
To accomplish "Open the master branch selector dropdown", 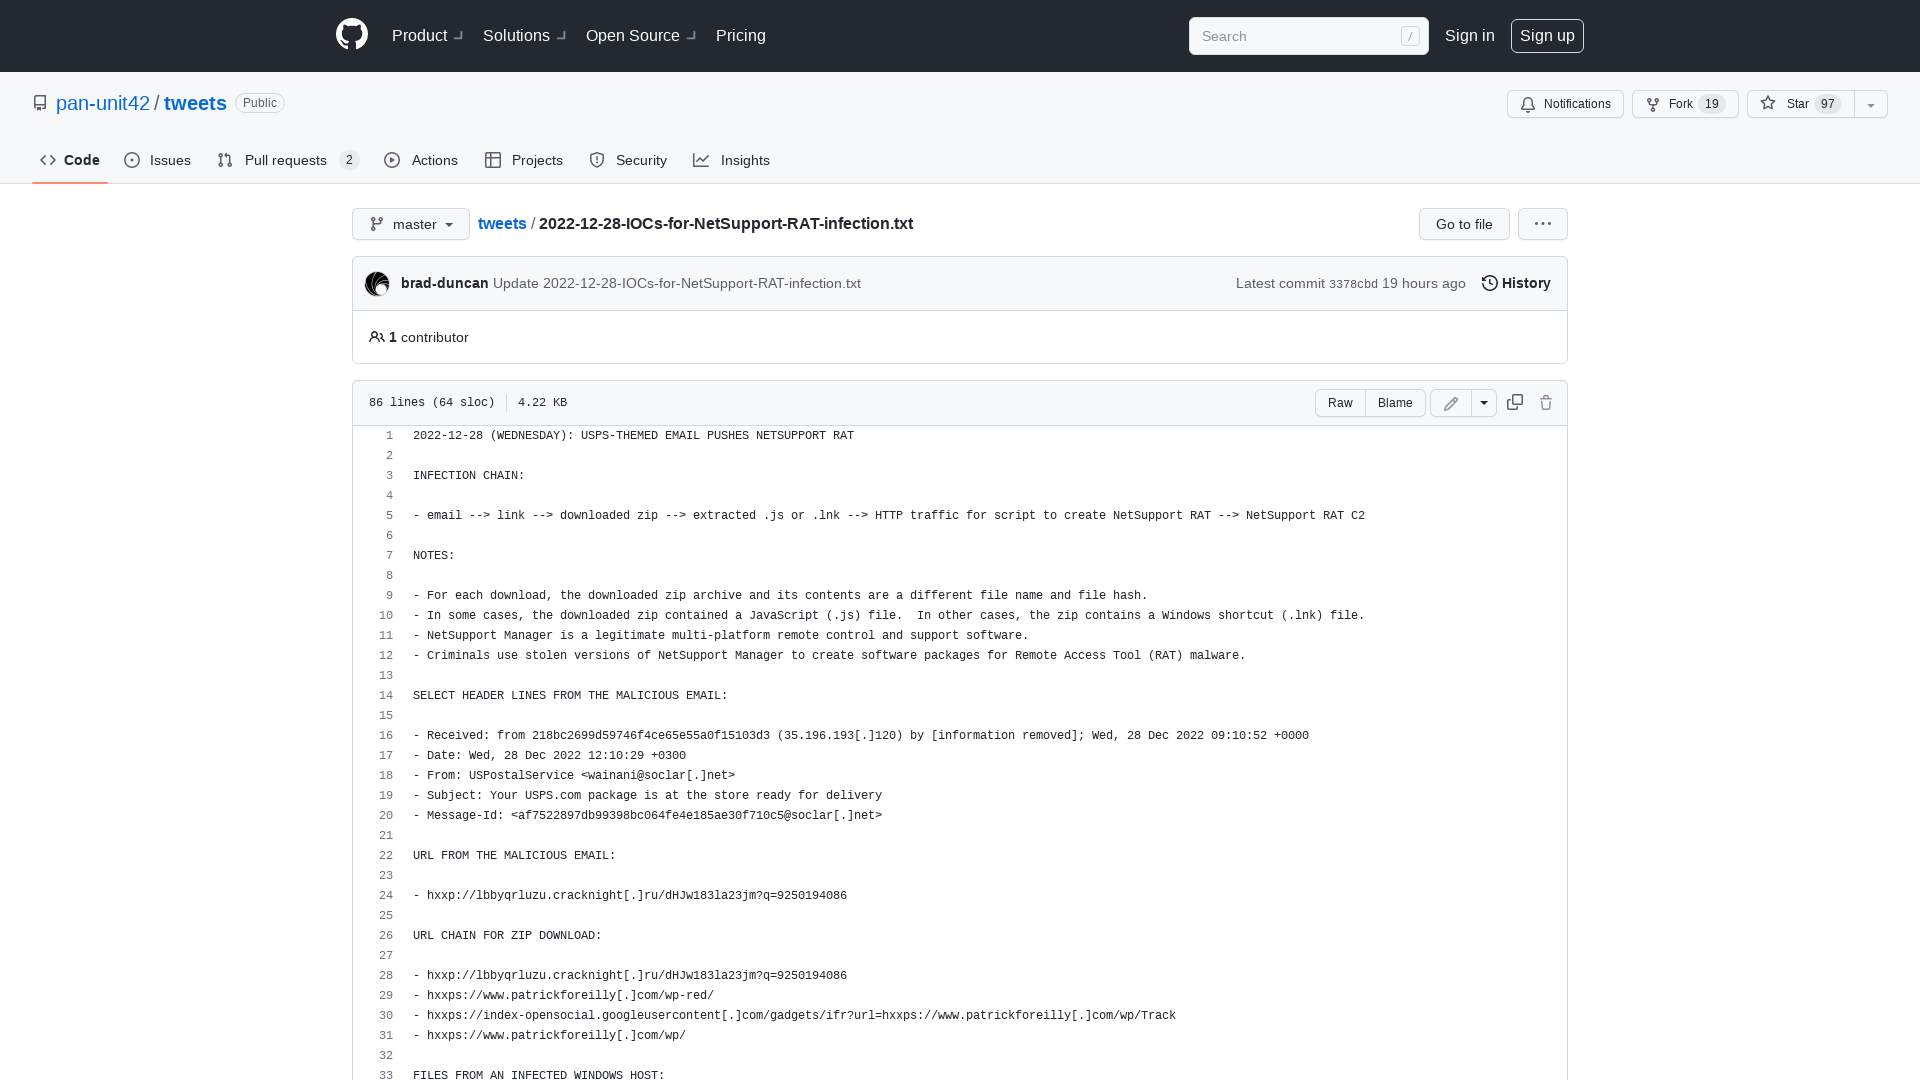I will coord(411,224).
